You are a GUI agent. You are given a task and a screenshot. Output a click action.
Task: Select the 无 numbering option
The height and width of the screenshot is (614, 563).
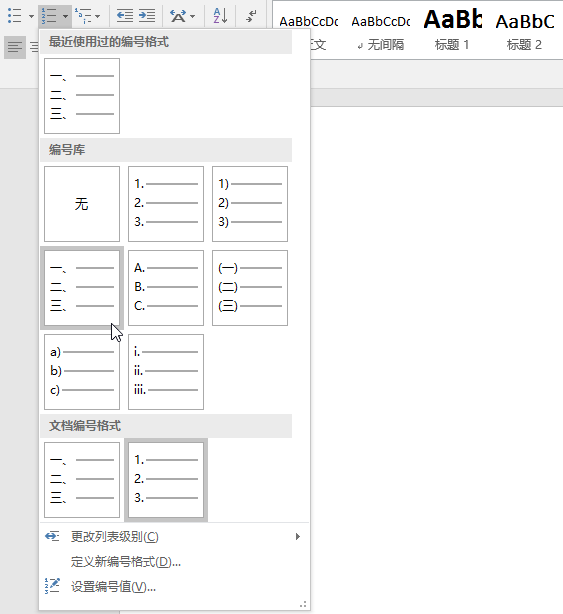tap(82, 204)
